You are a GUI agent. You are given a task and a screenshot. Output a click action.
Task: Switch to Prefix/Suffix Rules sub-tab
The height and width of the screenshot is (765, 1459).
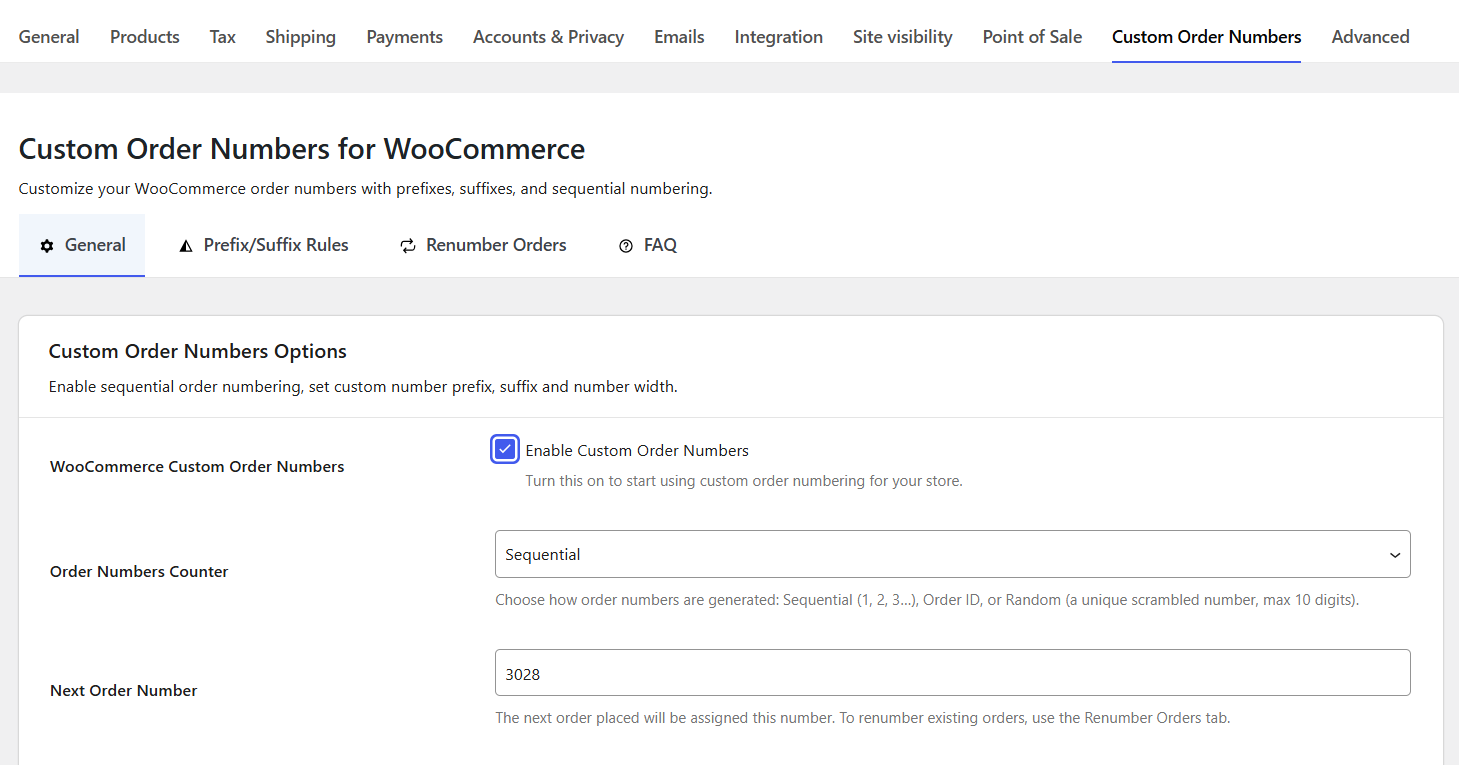tap(264, 245)
